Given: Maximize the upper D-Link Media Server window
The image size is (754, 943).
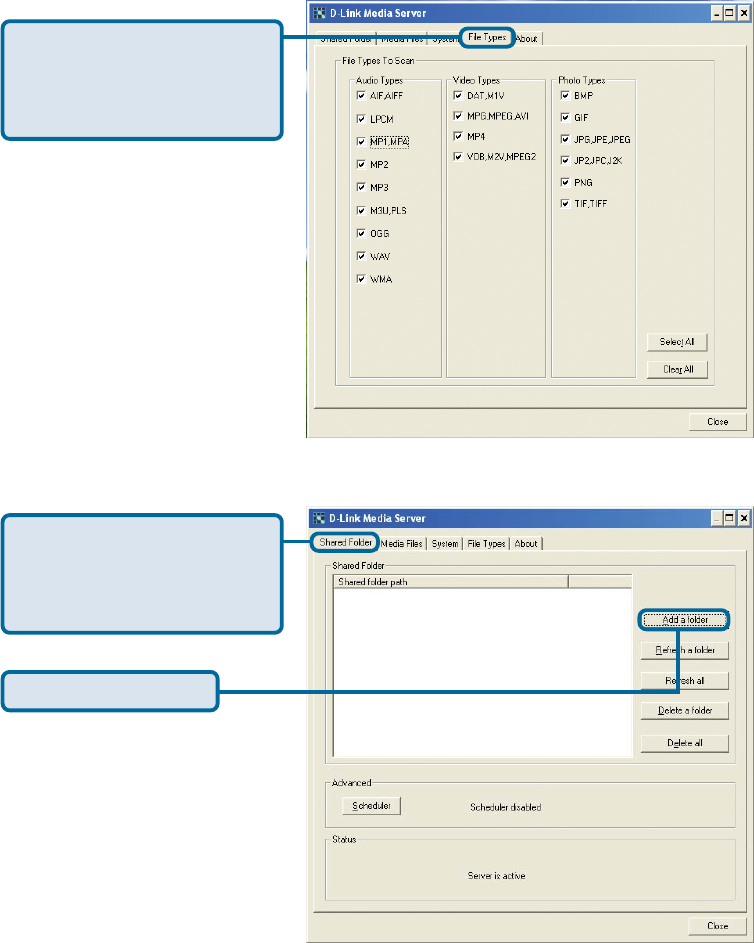Looking at the screenshot, I should click(x=729, y=13).
